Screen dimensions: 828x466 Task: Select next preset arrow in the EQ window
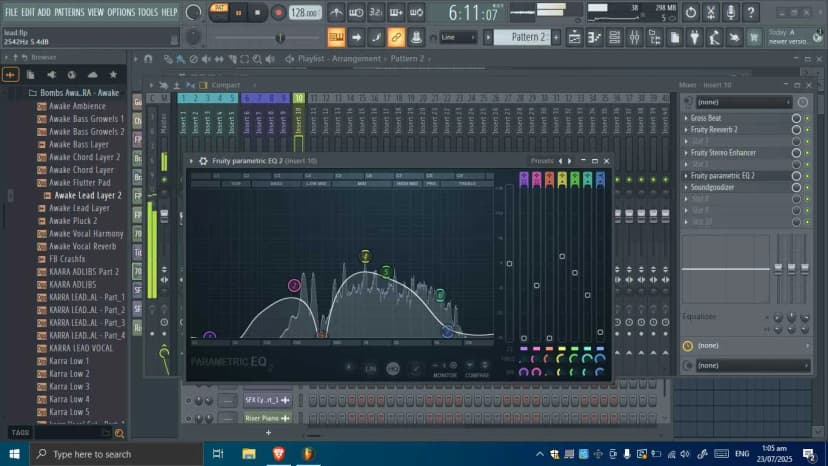[569, 161]
